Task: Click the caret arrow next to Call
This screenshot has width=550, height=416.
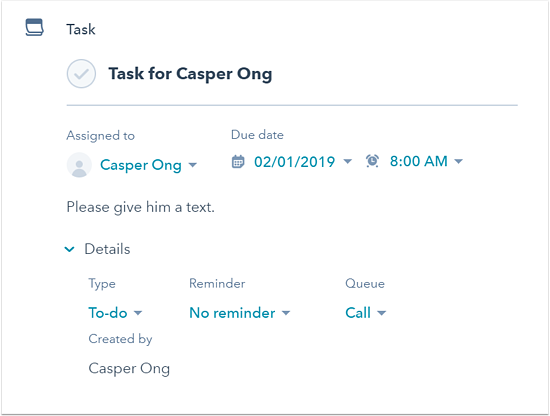Action: point(382,313)
